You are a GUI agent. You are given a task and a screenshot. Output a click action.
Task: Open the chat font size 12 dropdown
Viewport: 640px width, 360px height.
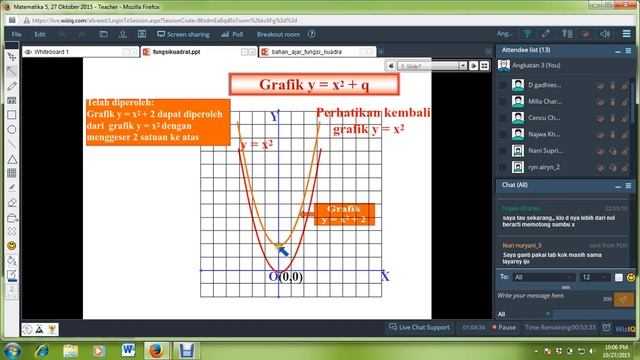[595, 278]
